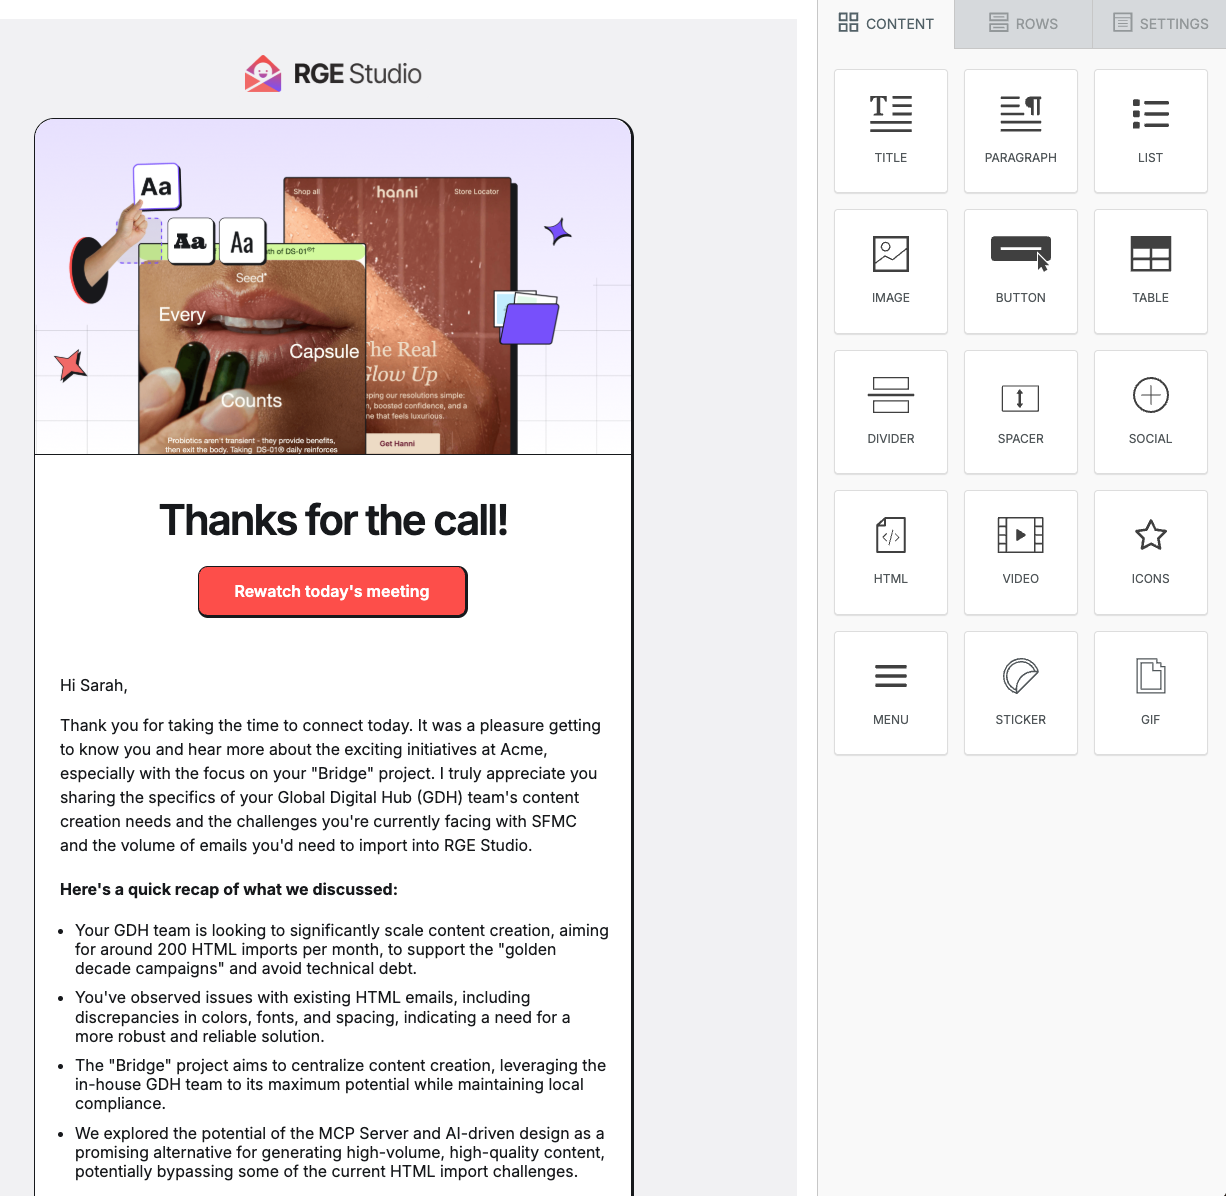Select the Button content block
The image size is (1226, 1196).
[1020, 271]
